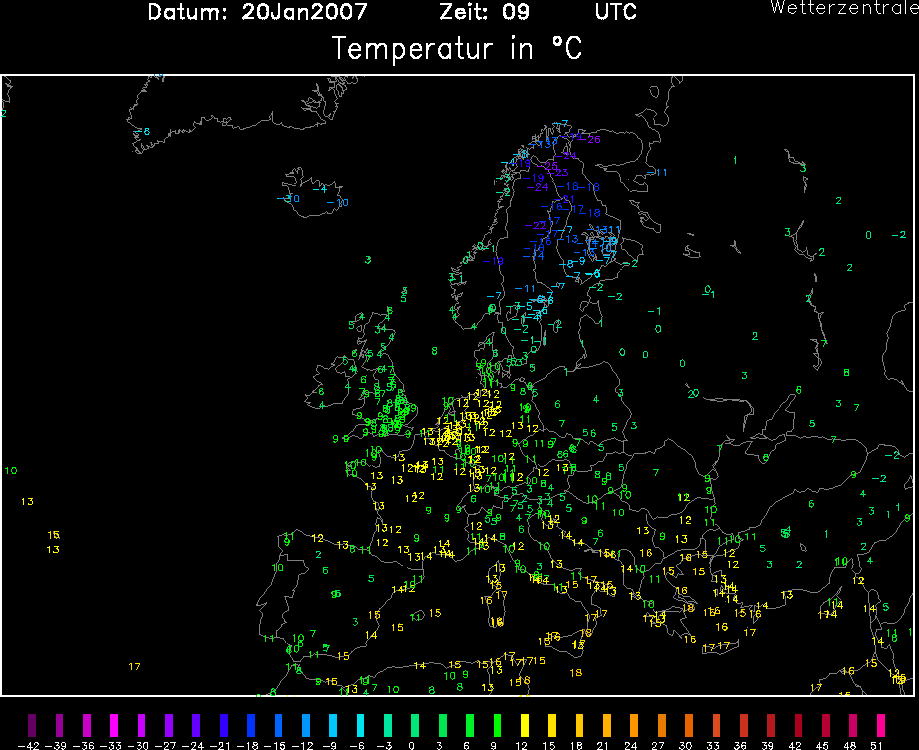
Task: Pick the legend swatch above 21
Action: point(607,725)
